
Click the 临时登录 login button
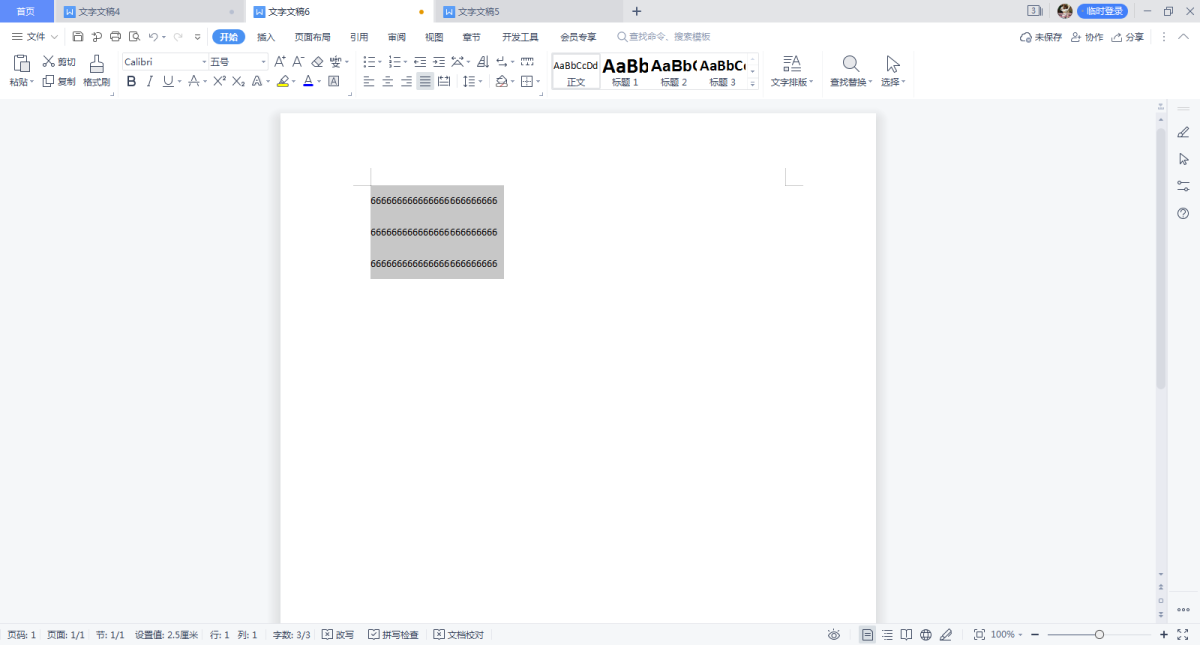(1102, 11)
